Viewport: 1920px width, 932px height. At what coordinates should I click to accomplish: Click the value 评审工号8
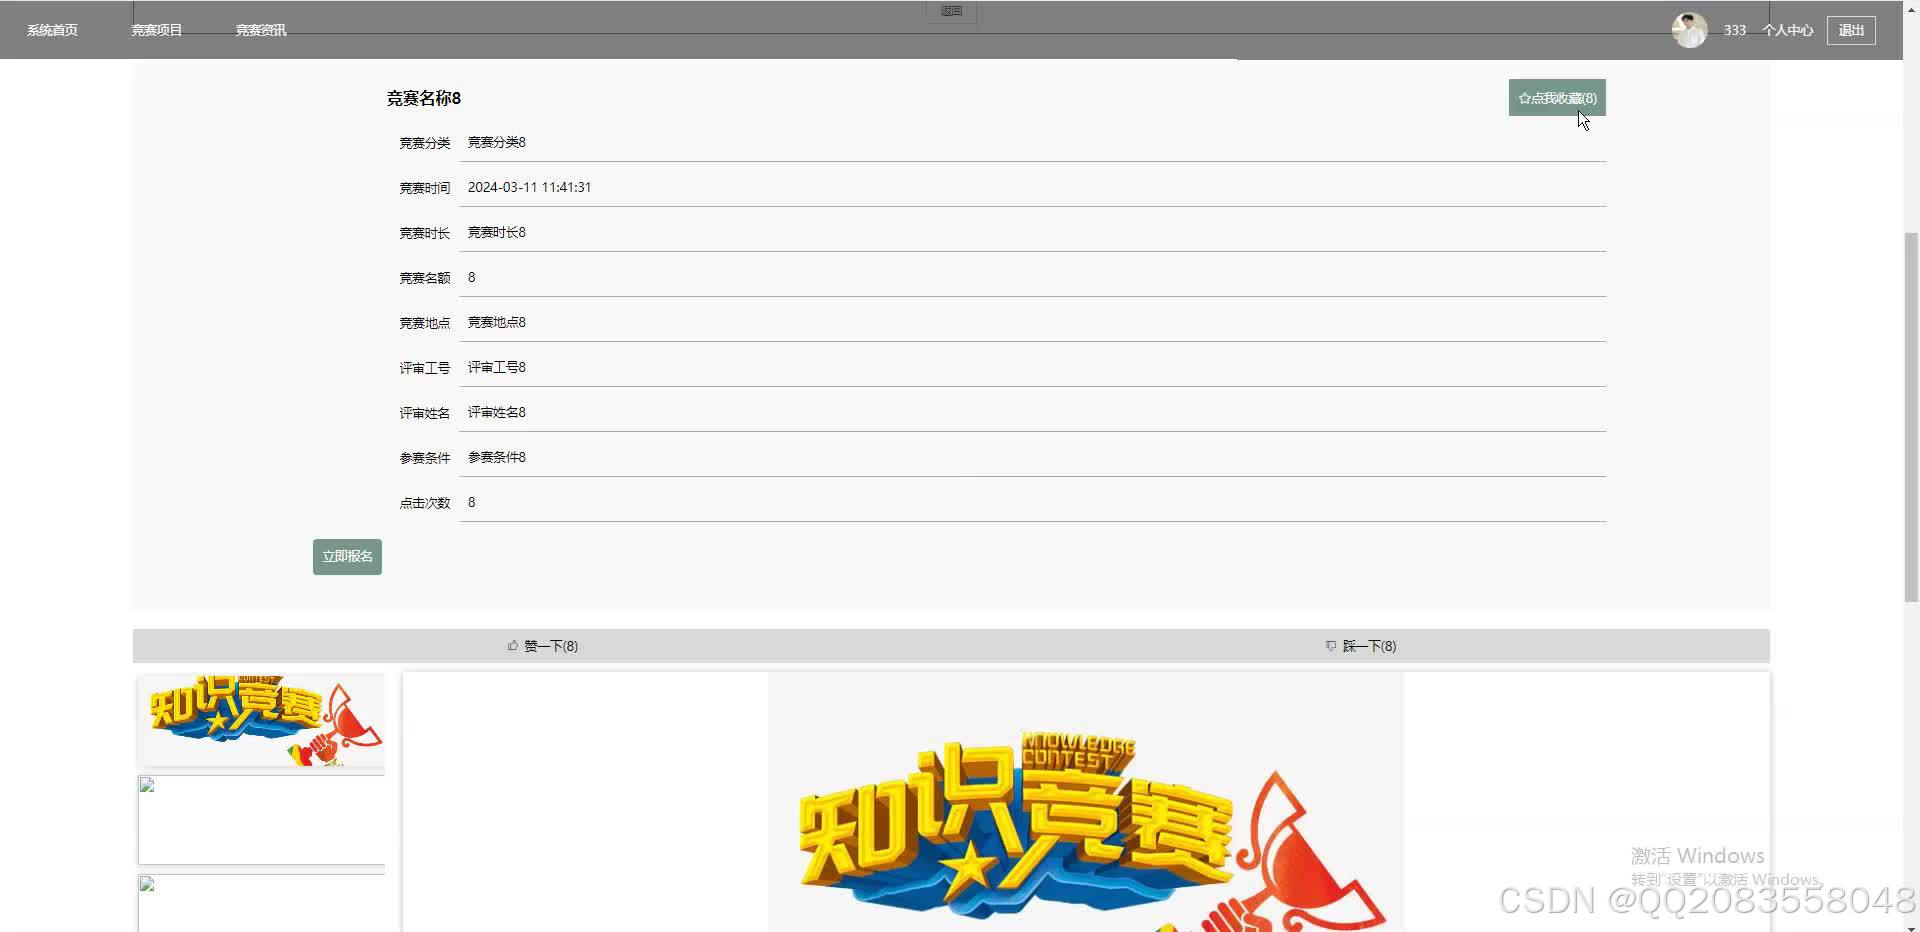coord(497,367)
